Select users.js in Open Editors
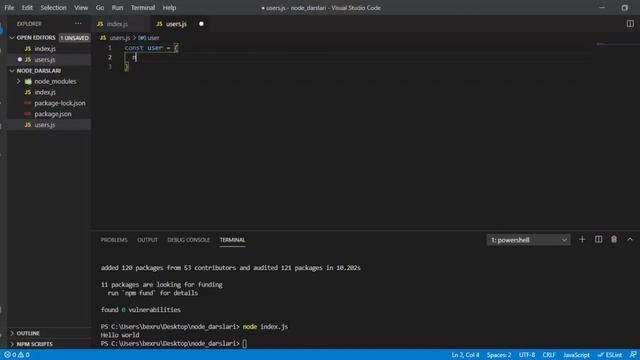The width and height of the screenshot is (640, 360). (x=49, y=60)
